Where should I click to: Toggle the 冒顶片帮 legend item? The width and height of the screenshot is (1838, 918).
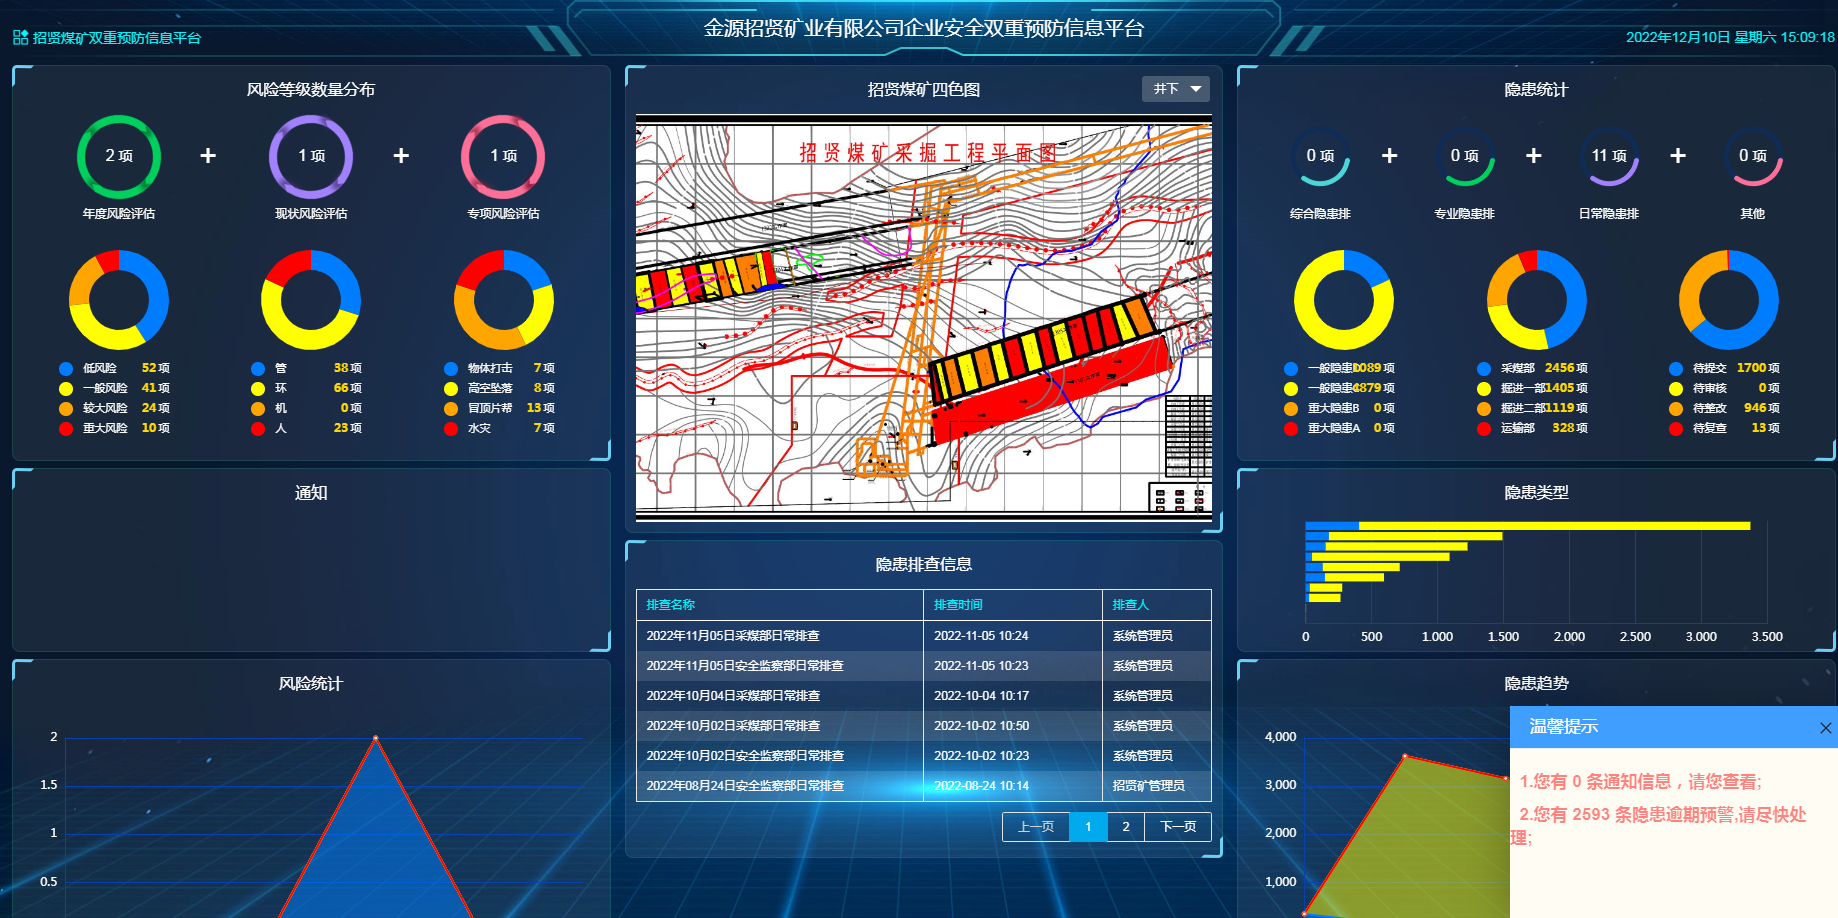(x=489, y=408)
